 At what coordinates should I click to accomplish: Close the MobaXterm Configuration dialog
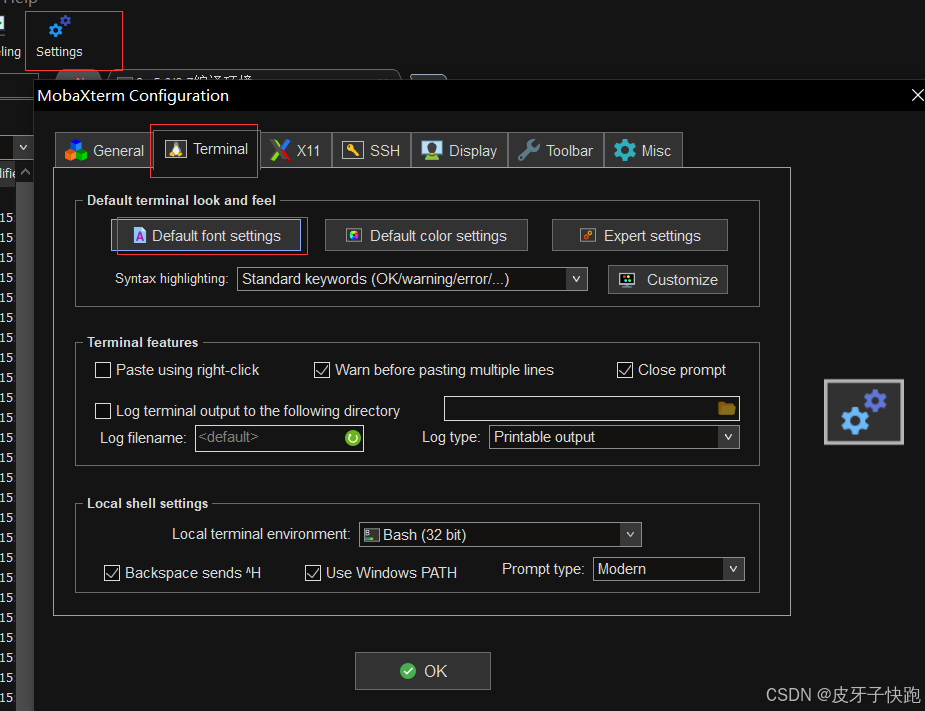917,95
